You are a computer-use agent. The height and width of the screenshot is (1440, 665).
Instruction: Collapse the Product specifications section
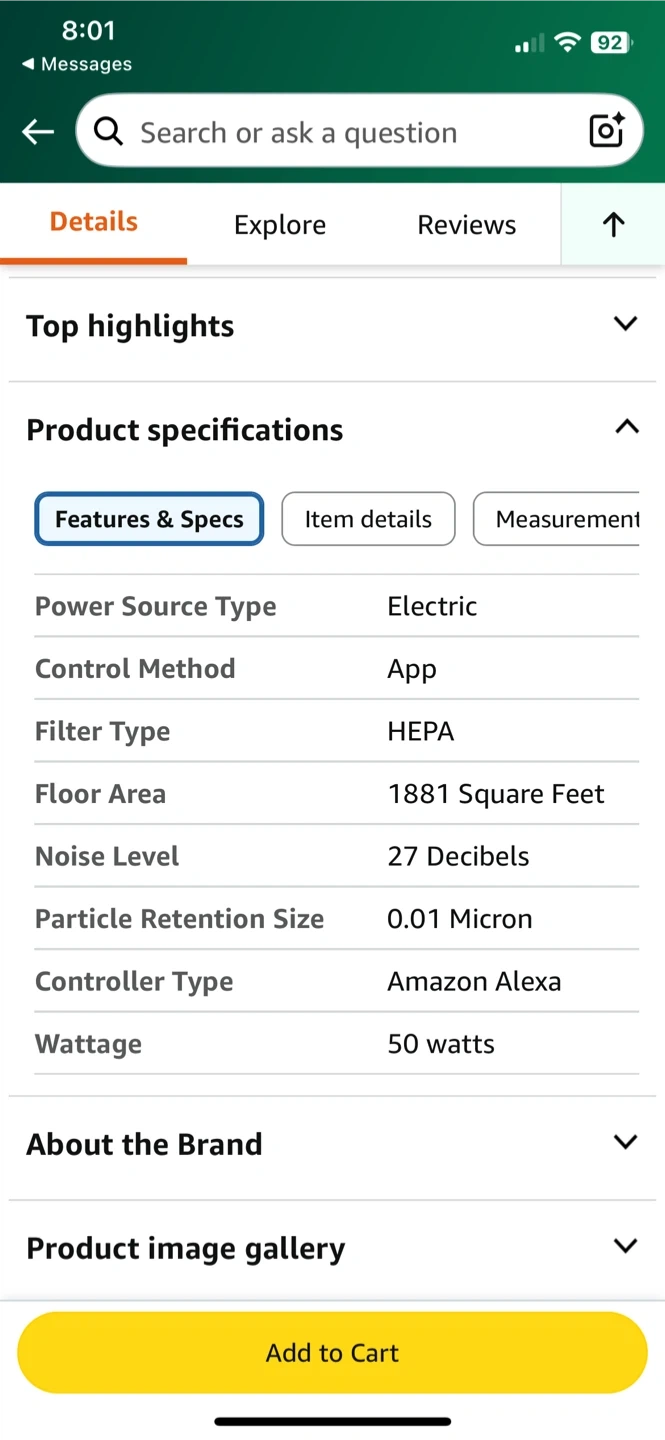click(626, 428)
